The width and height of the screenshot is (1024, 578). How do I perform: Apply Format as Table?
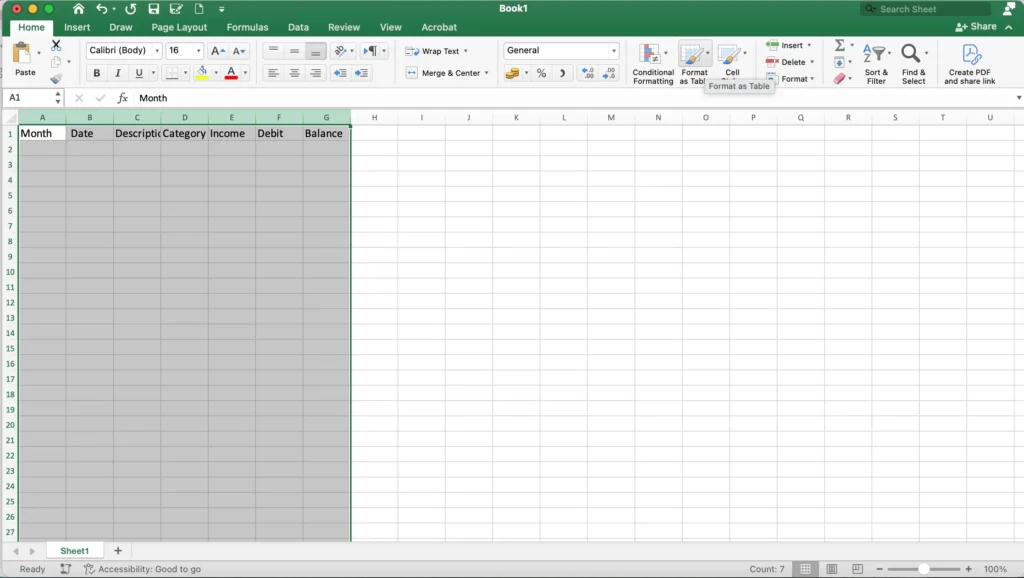pos(695,60)
